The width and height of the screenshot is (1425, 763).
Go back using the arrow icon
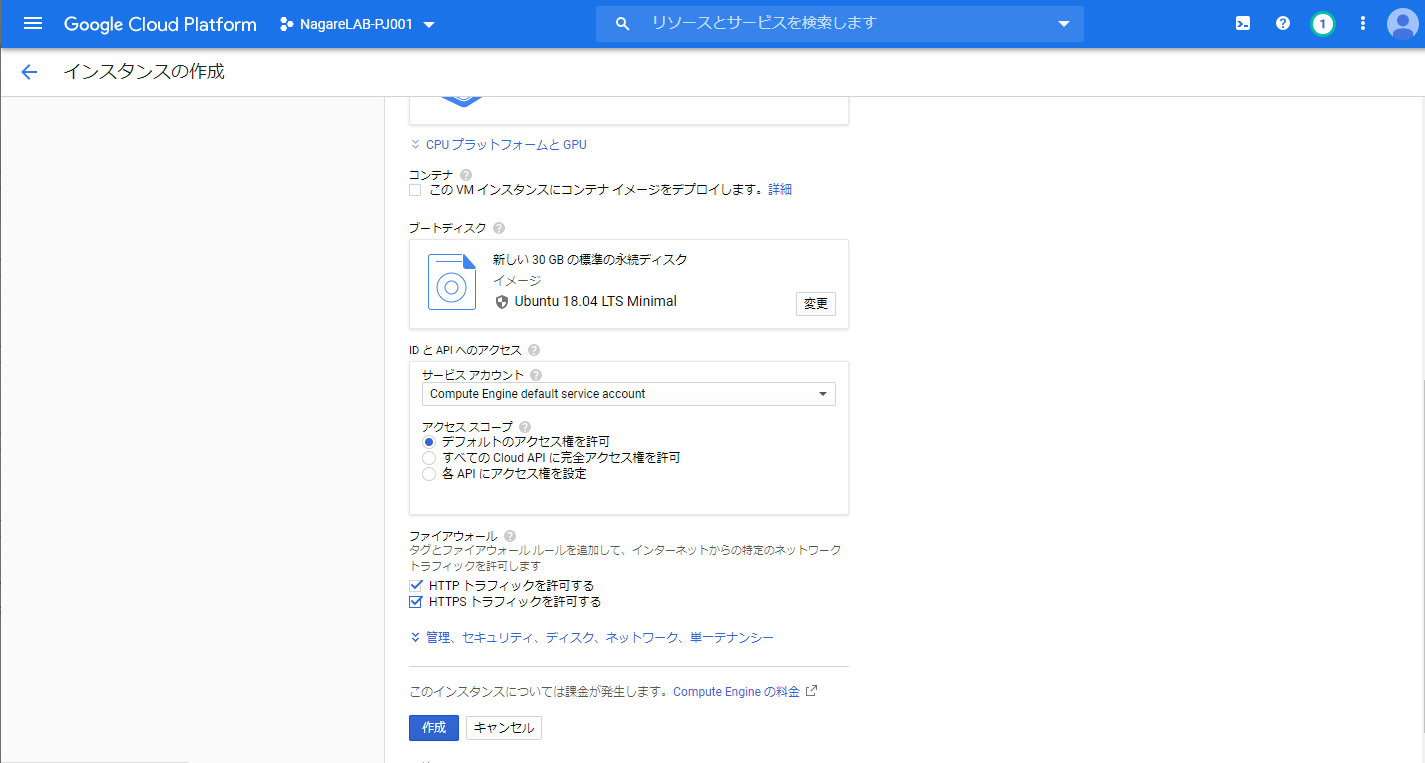point(29,72)
